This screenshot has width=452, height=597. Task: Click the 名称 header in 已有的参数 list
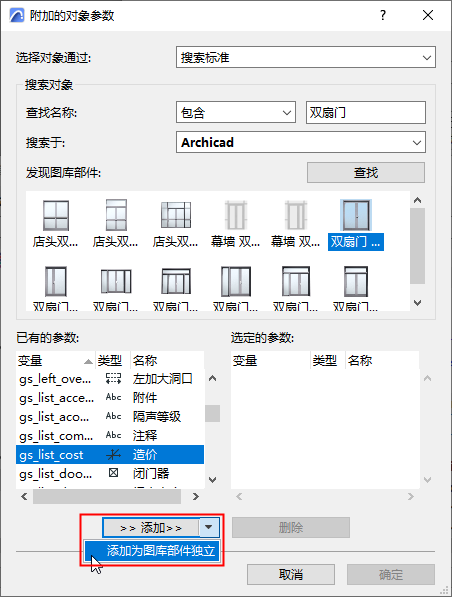point(168,360)
